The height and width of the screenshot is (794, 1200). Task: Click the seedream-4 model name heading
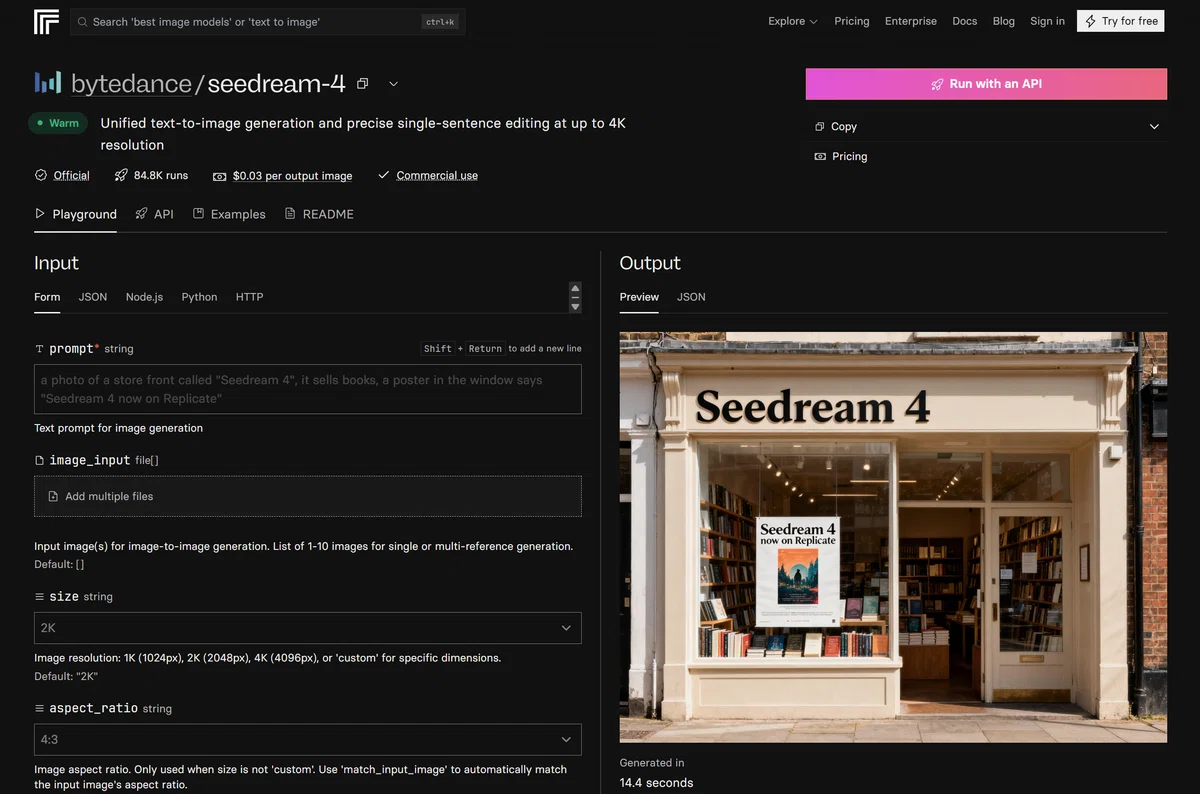point(277,84)
